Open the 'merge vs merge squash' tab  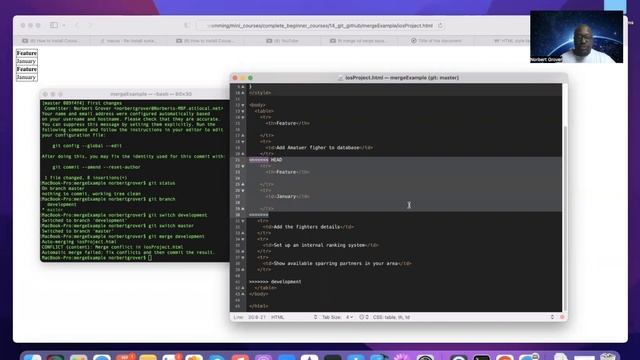[358, 41]
